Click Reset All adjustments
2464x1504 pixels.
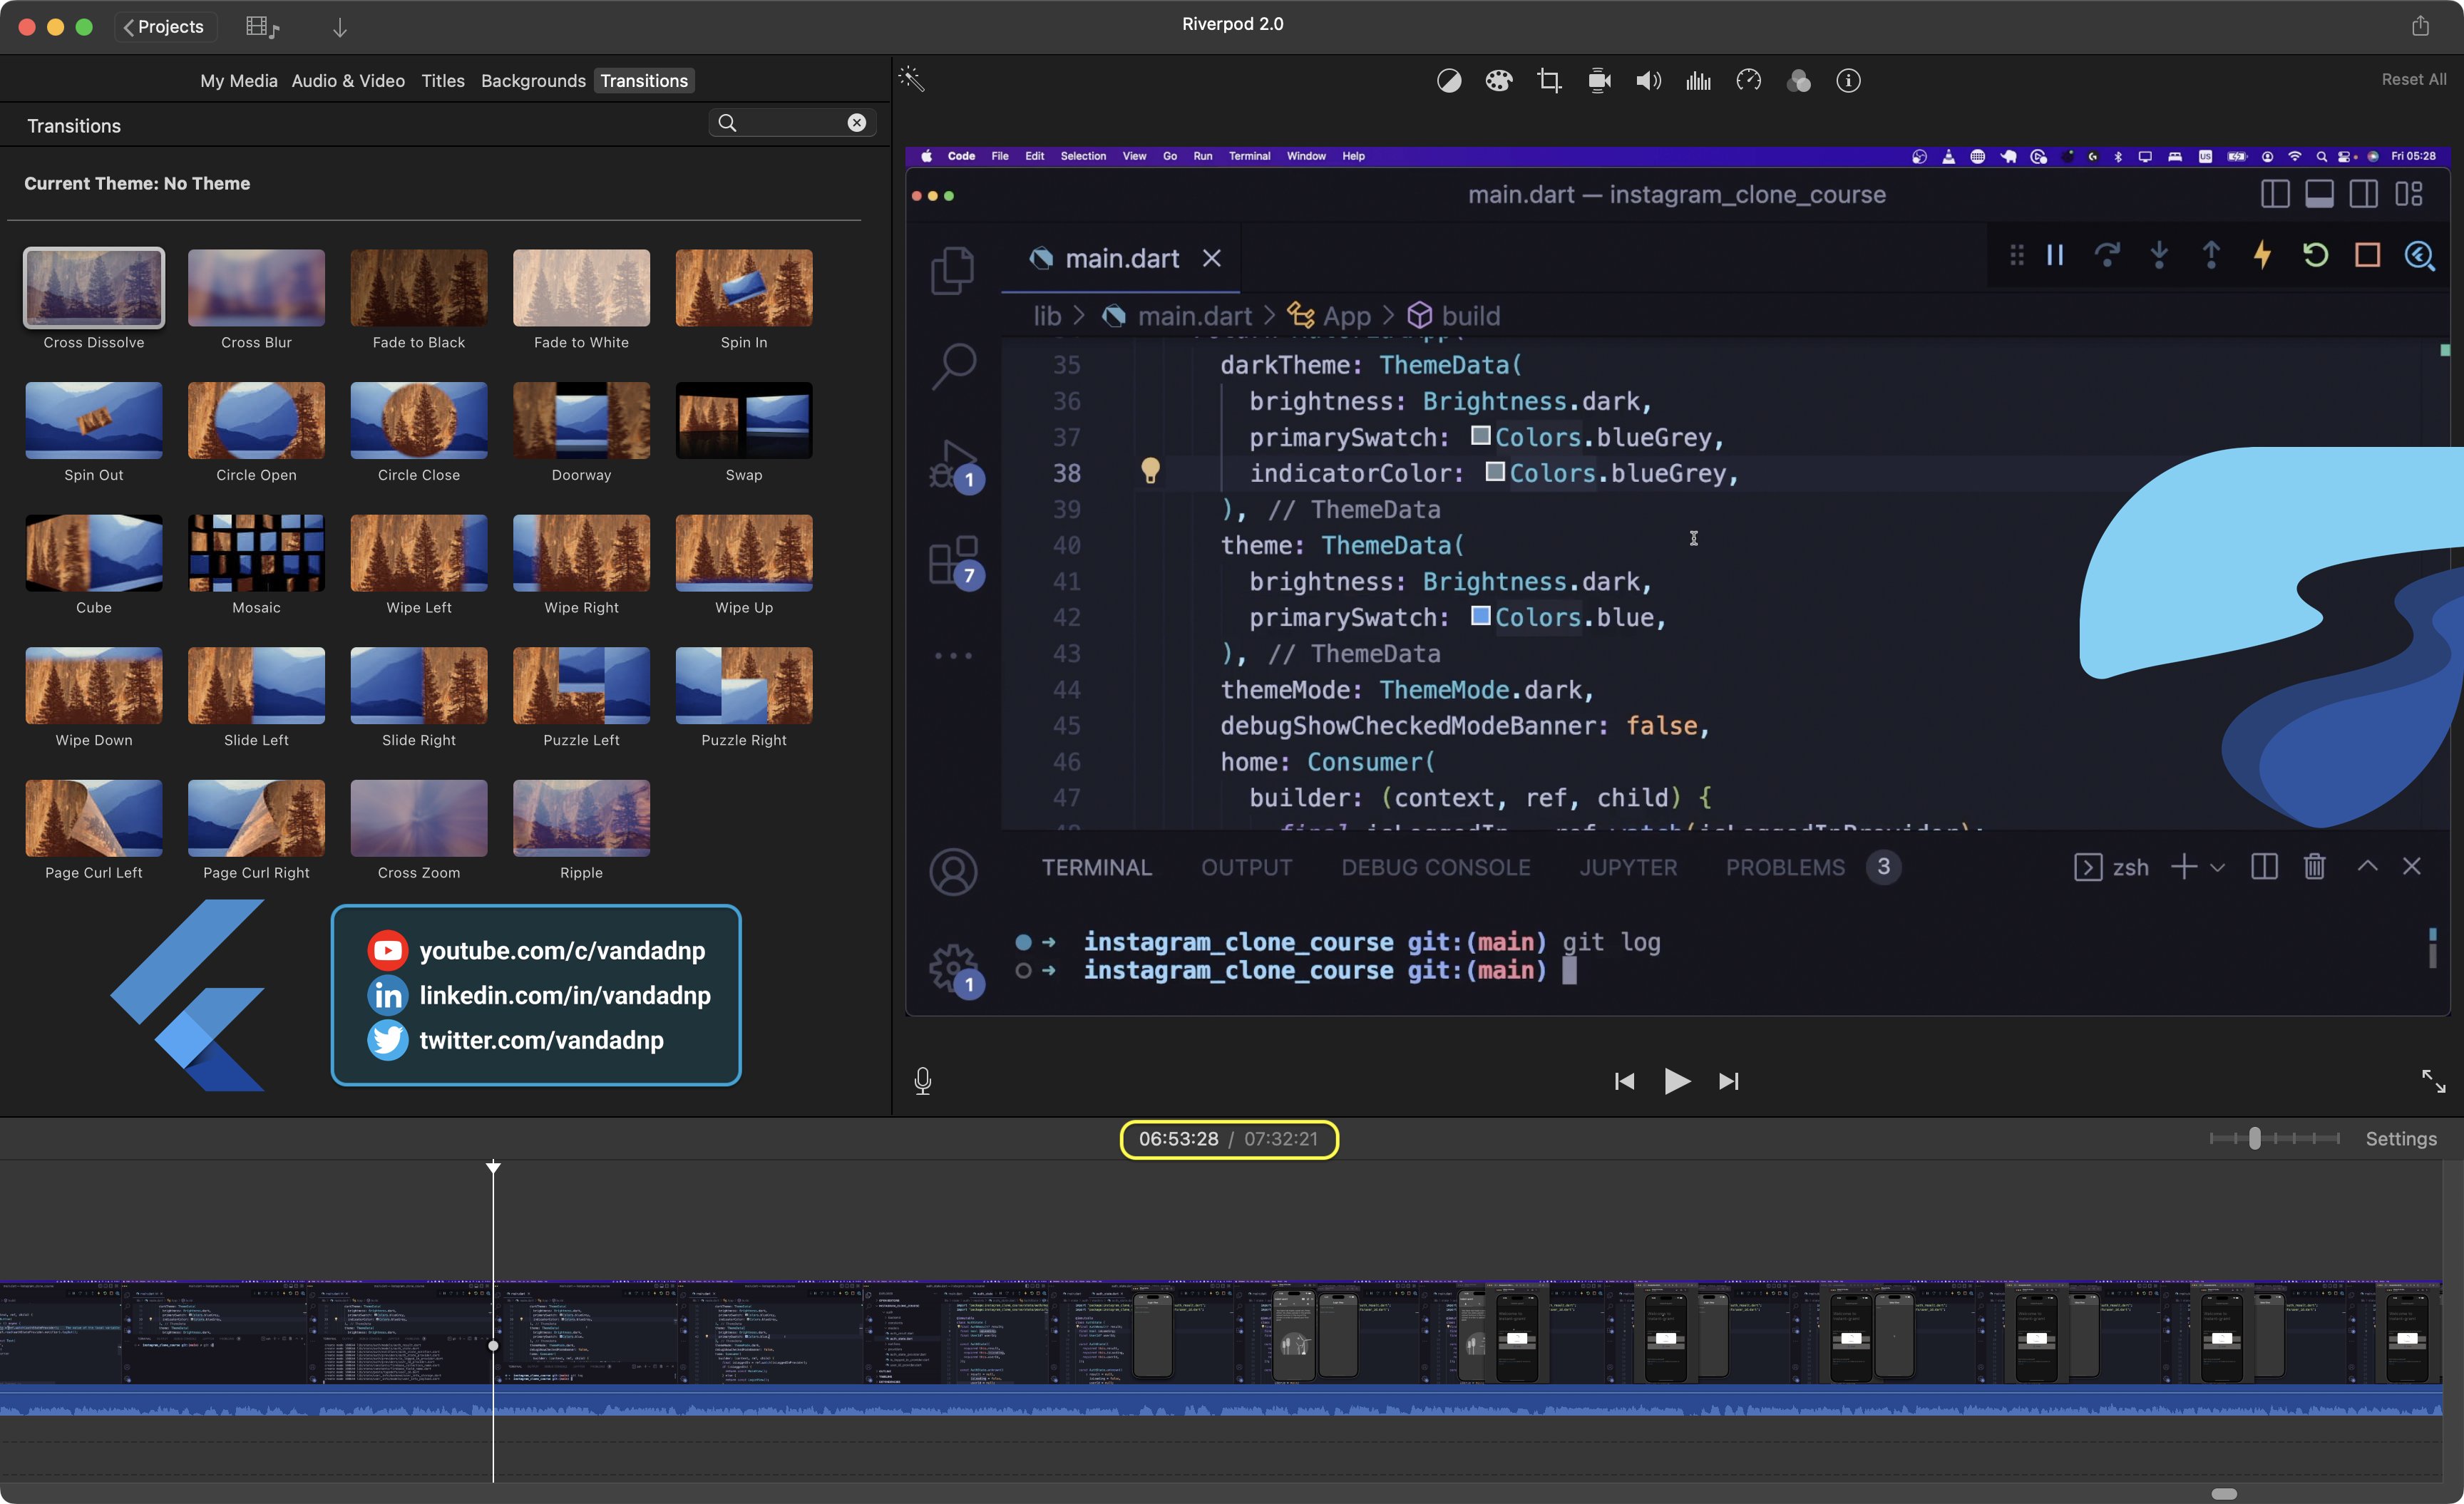coord(2413,79)
